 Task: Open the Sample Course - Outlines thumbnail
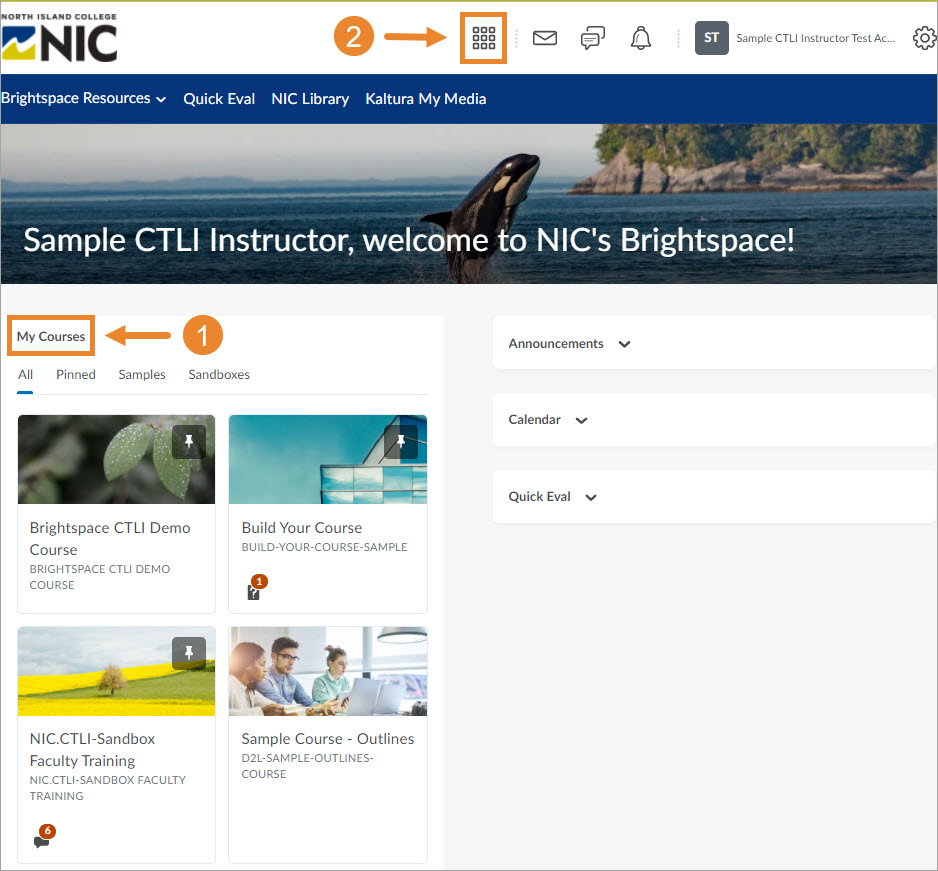(328, 671)
